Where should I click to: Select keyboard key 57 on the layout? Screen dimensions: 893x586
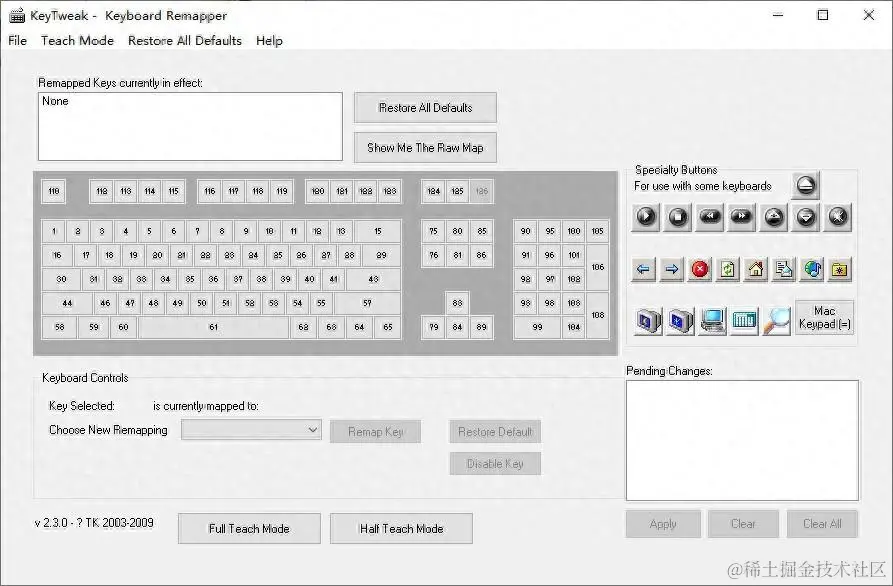pyautogui.click(x=367, y=303)
